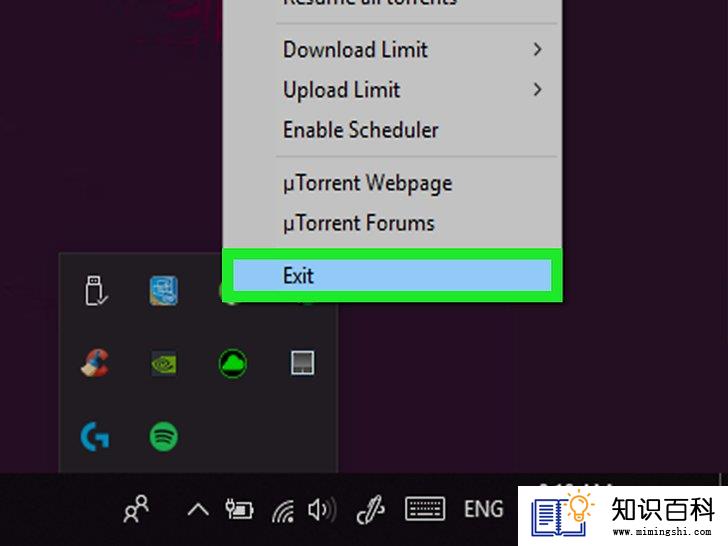The height and width of the screenshot is (546, 728).
Task: Click the battery power icon in taskbar
Action: point(239,509)
